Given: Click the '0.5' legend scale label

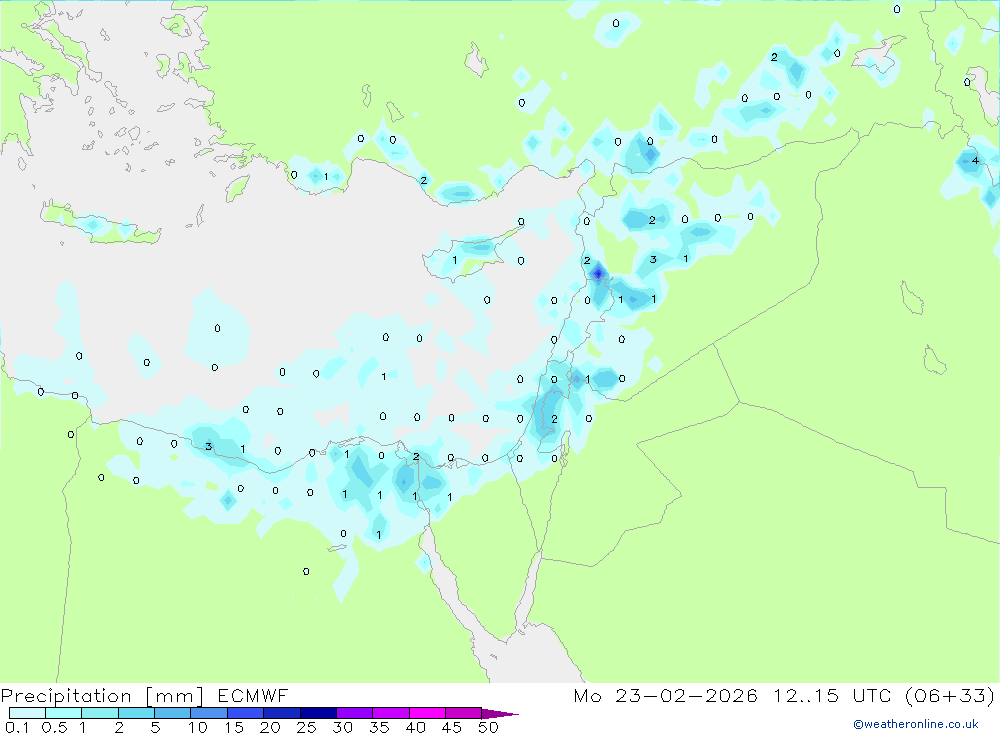Looking at the screenshot, I should 54,727.
